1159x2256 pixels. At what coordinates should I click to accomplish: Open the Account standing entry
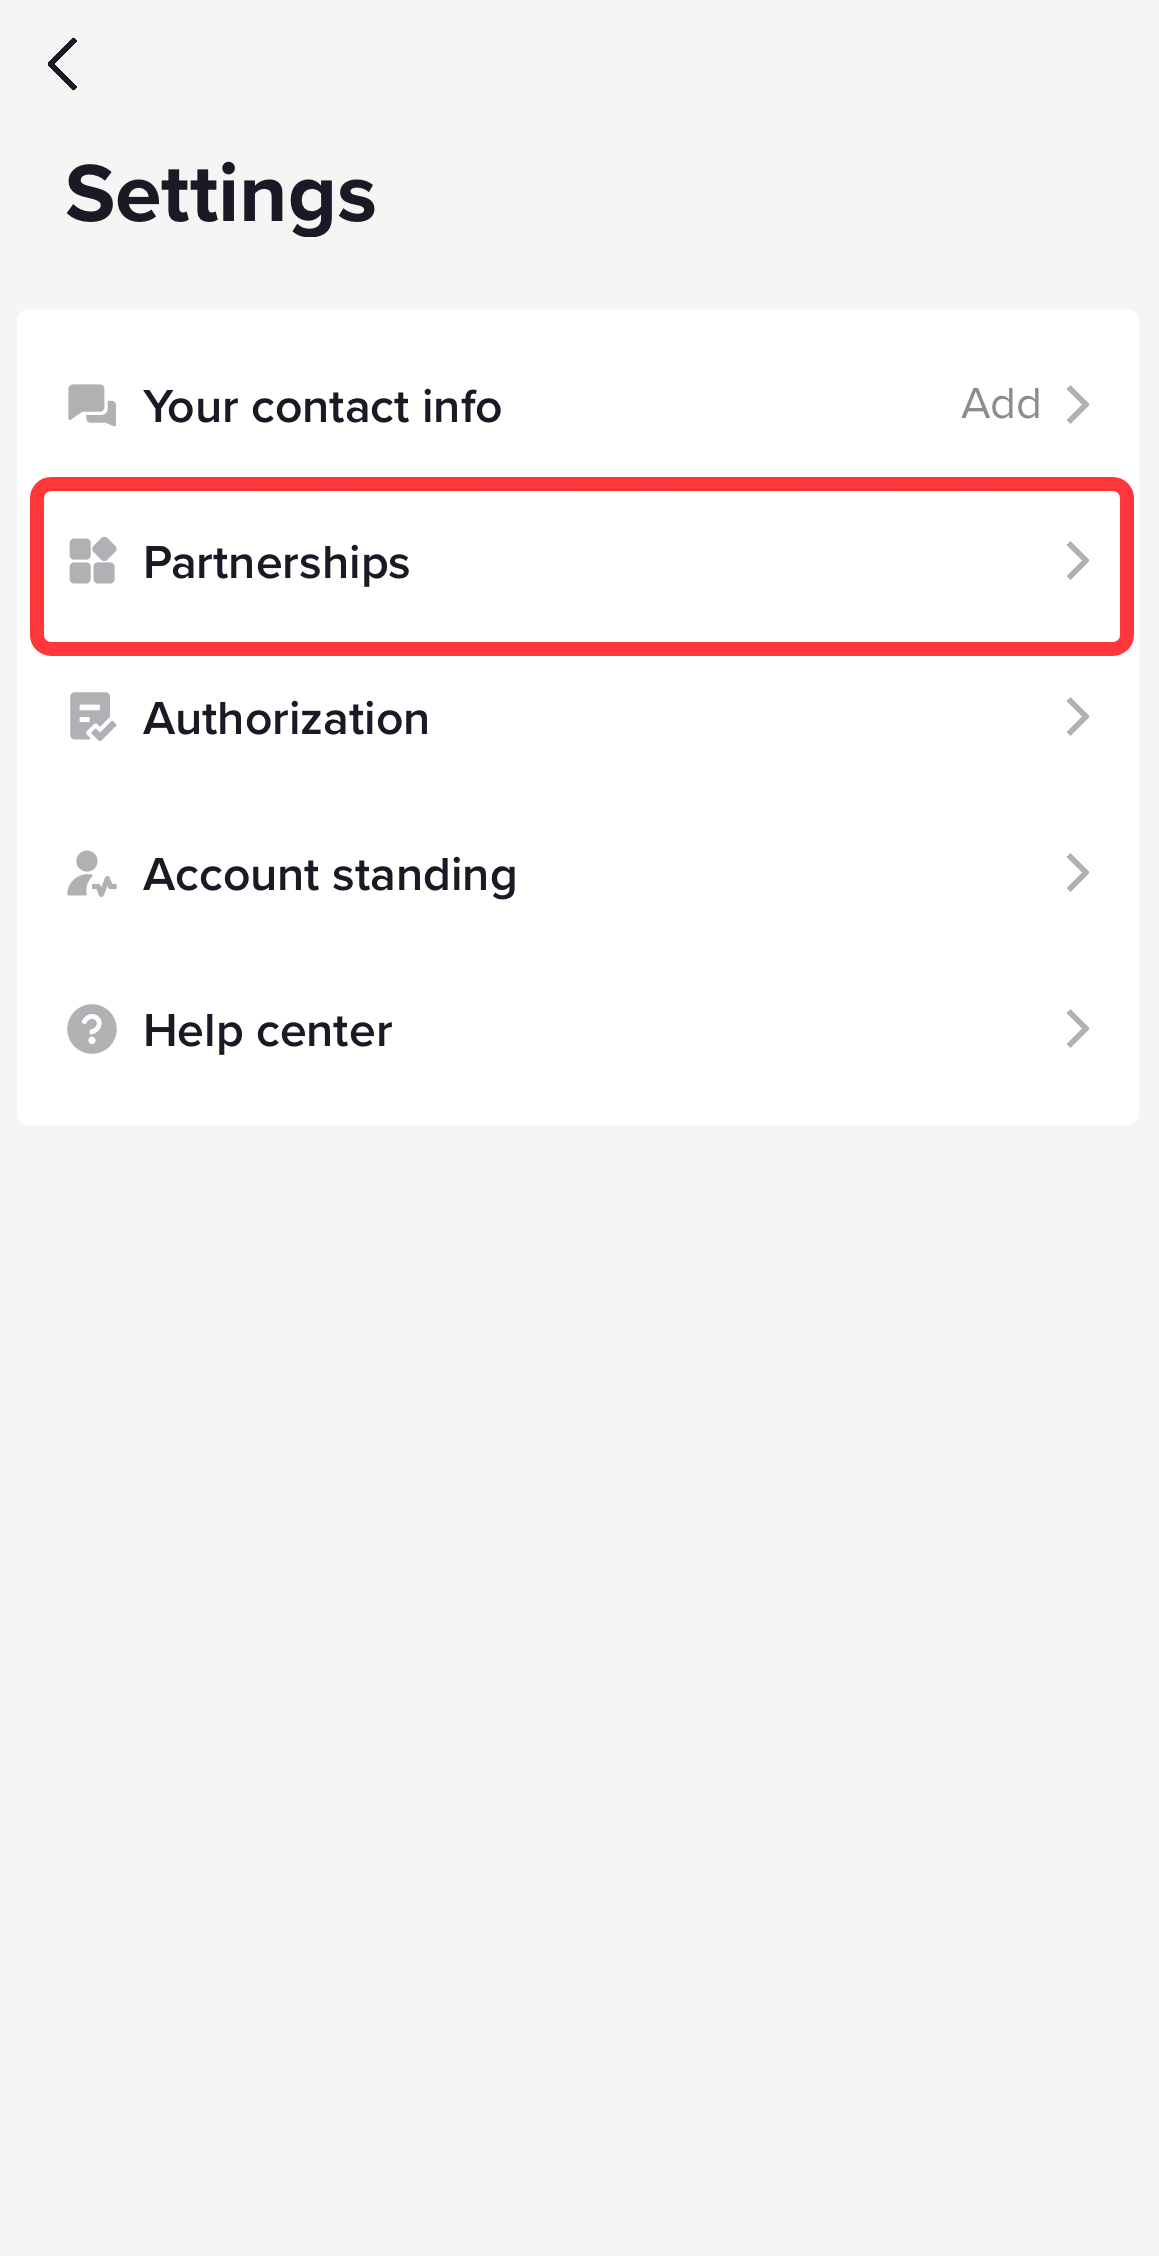point(578,873)
